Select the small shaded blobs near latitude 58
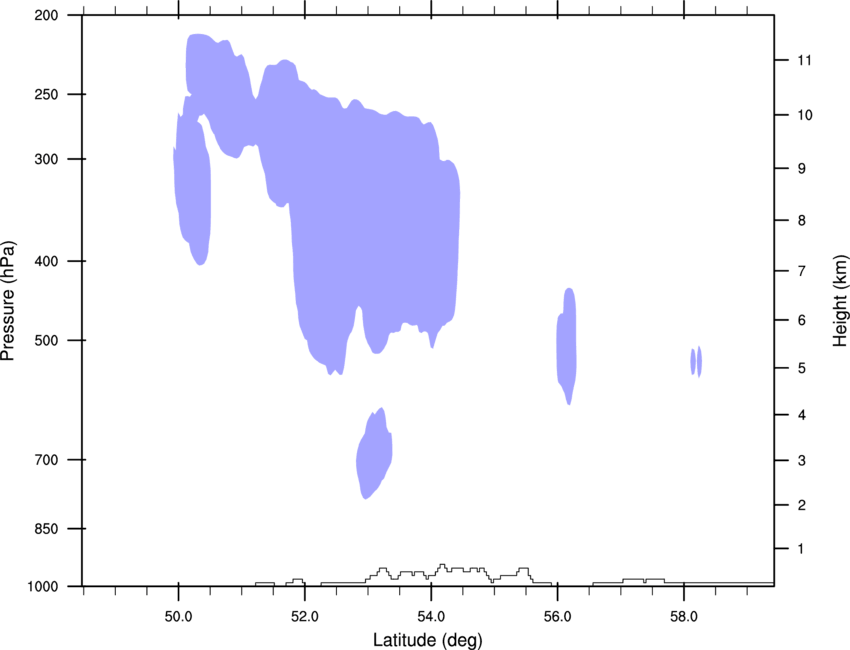Viewport: 850px width, 650px height. [696, 362]
